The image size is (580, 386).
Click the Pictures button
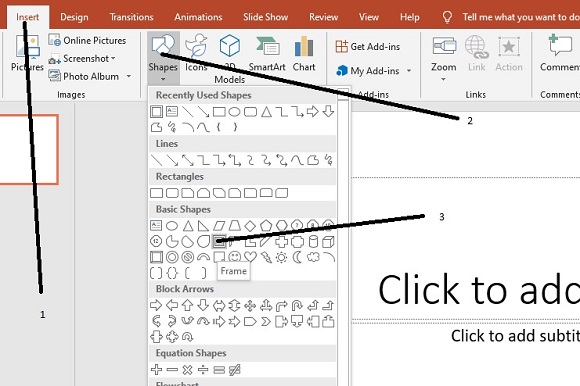[x=27, y=53]
